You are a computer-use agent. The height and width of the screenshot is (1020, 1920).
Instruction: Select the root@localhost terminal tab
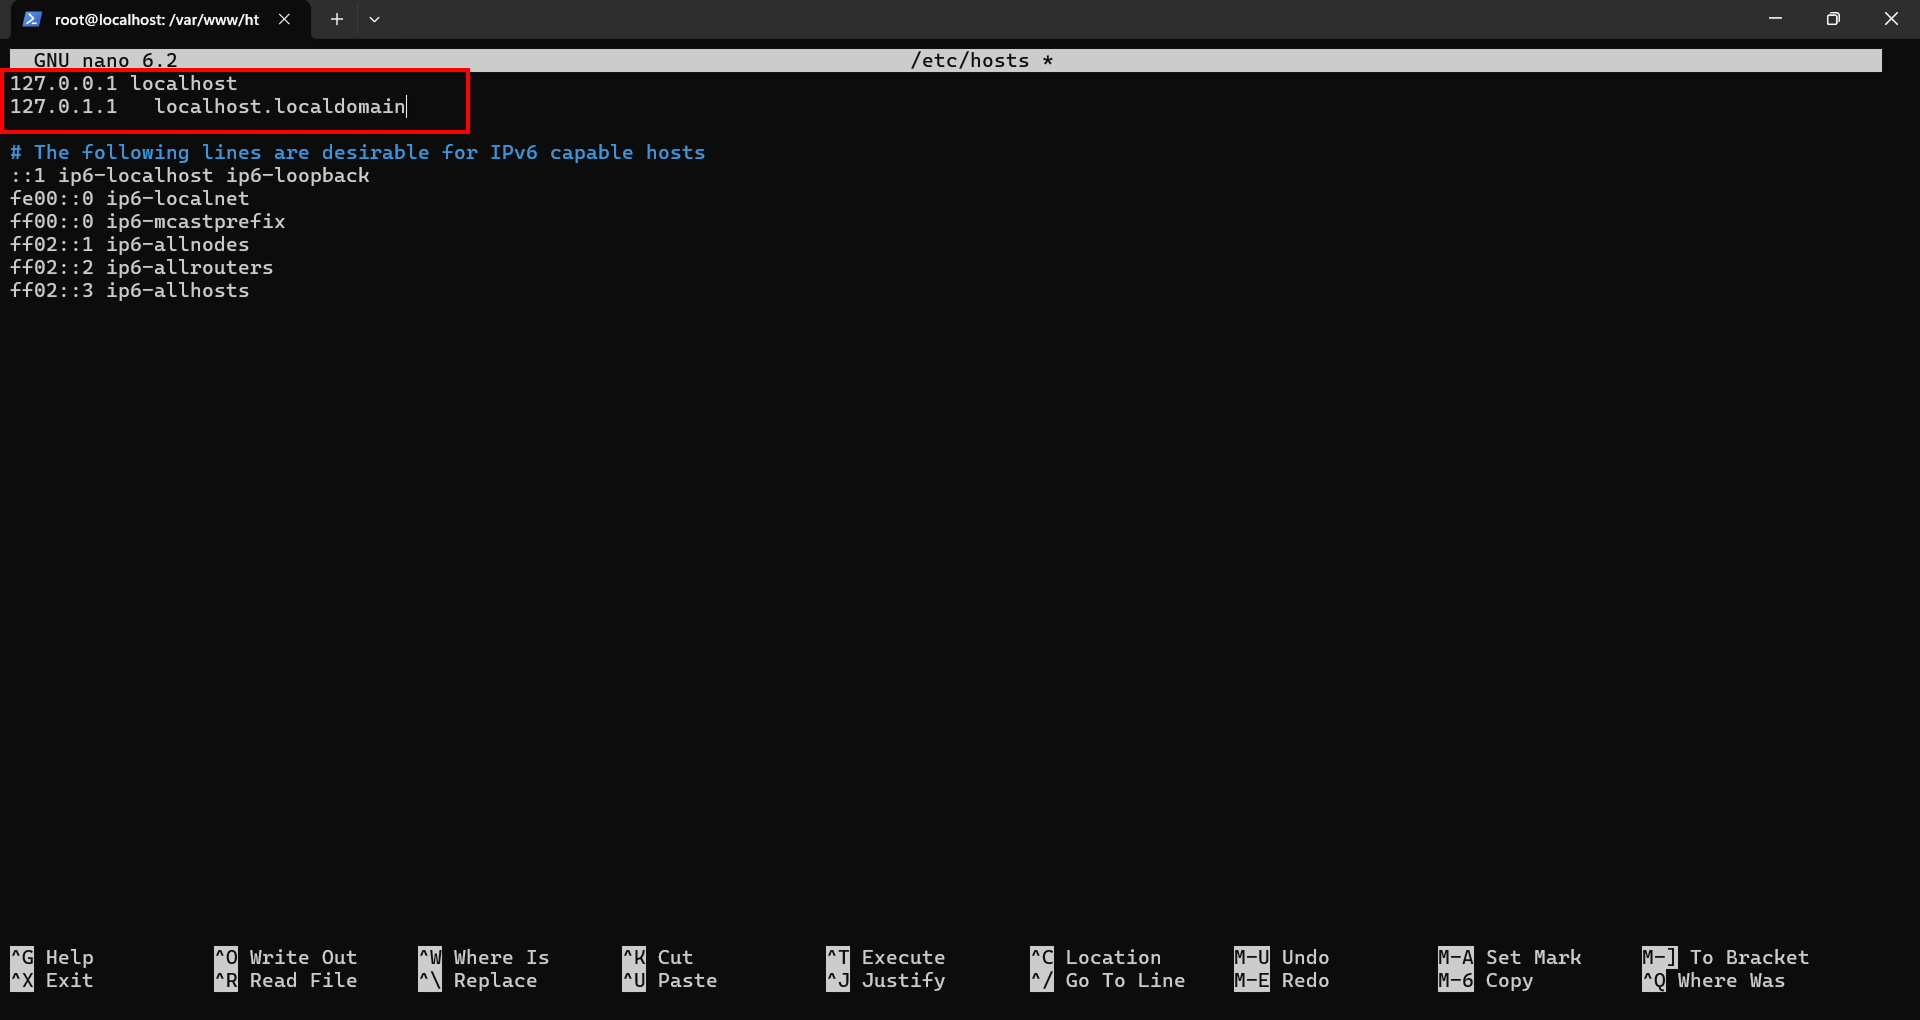(x=160, y=19)
